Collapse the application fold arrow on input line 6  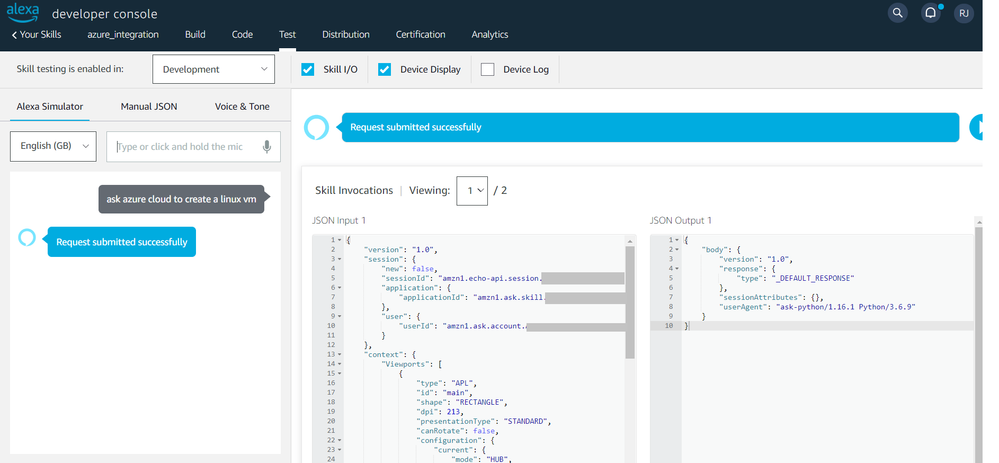tap(340, 288)
